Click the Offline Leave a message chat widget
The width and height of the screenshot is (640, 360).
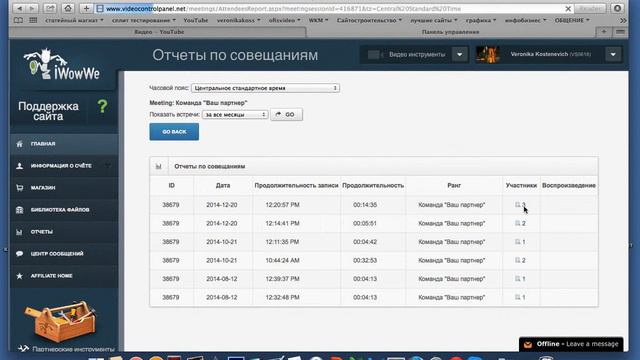571,344
